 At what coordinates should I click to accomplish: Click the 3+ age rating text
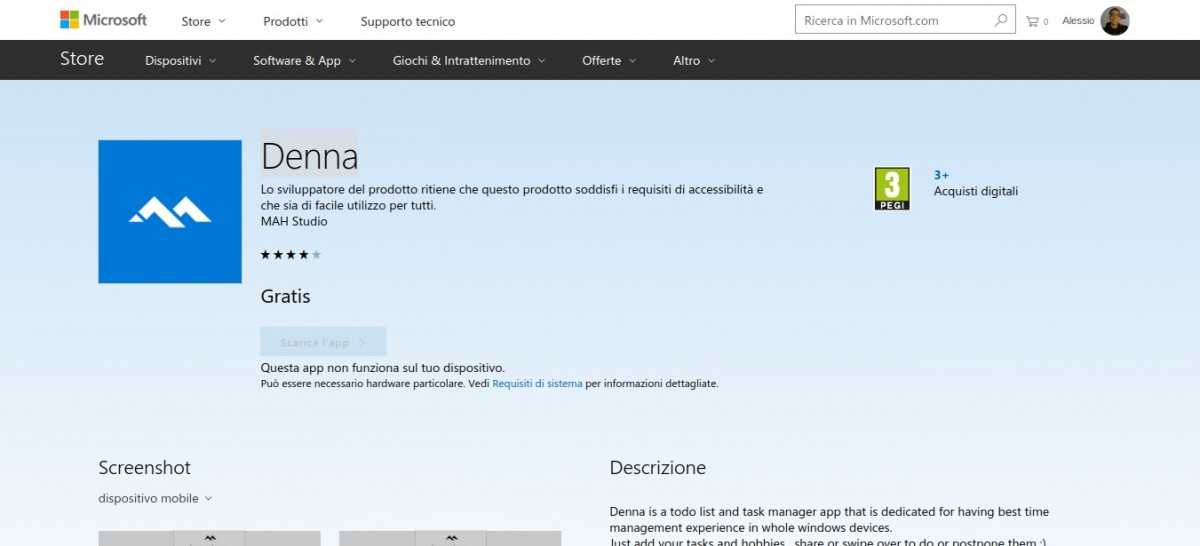click(x=941, y=175)
